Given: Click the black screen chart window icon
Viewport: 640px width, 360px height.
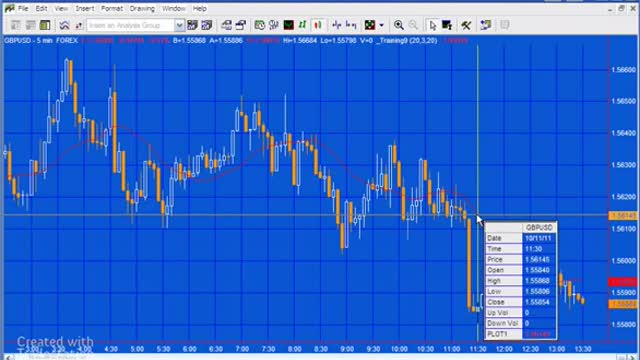Looking at the screenshot, I should pos(289,25).
